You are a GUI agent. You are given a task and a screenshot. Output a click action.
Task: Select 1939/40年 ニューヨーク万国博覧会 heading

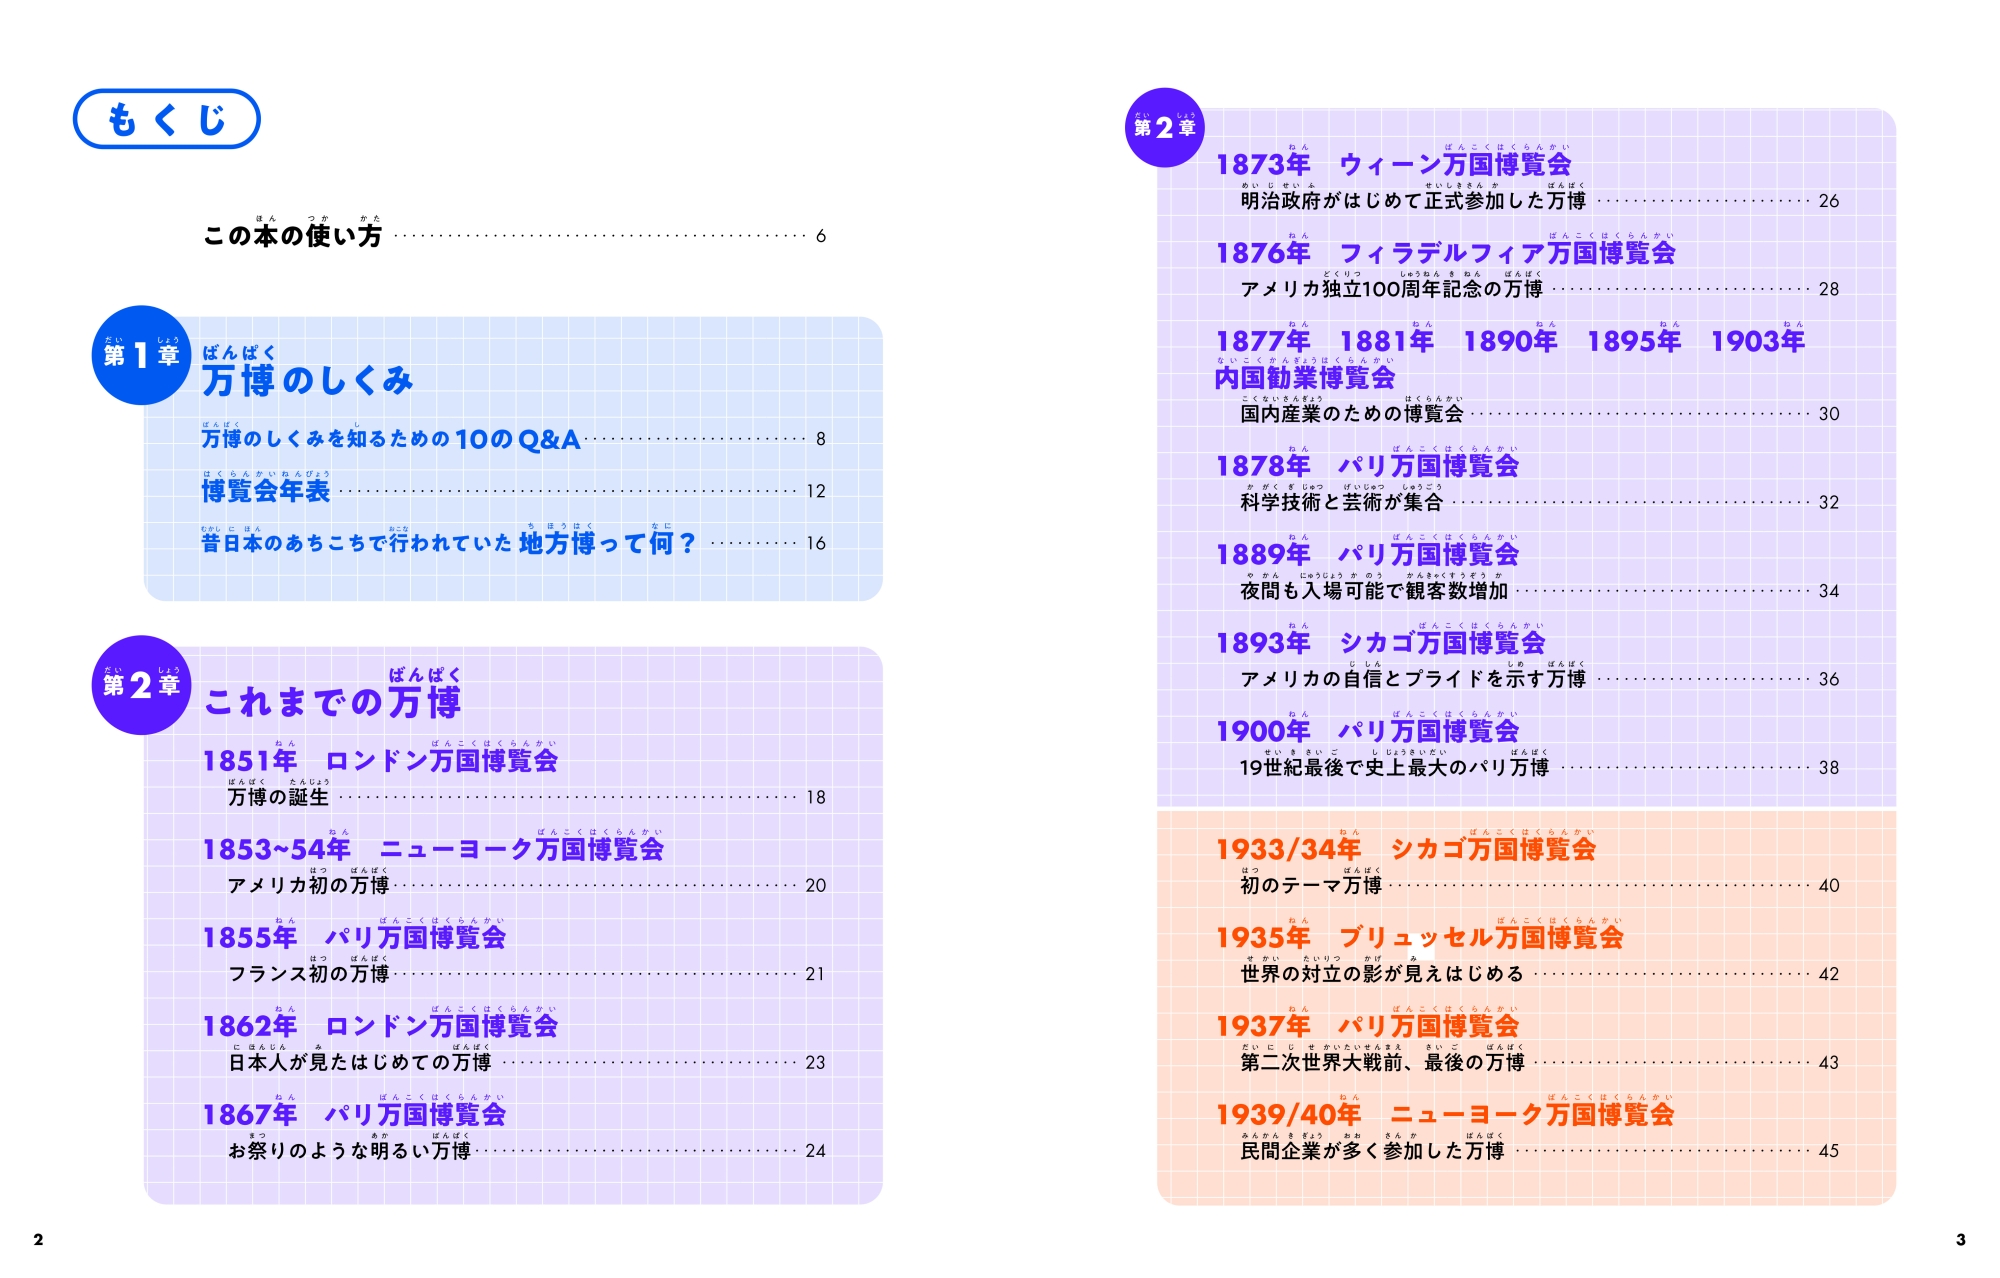[x=1445, y=1114]
